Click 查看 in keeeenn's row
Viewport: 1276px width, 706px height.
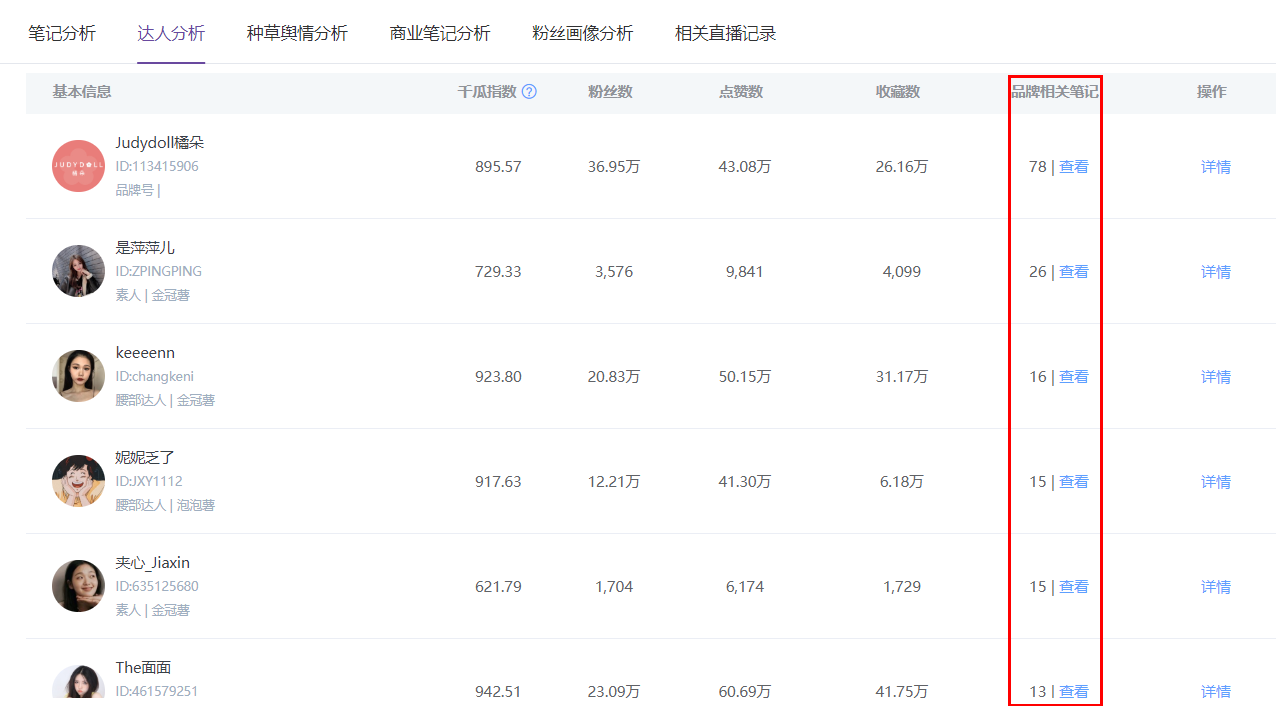click(1073, 377)
